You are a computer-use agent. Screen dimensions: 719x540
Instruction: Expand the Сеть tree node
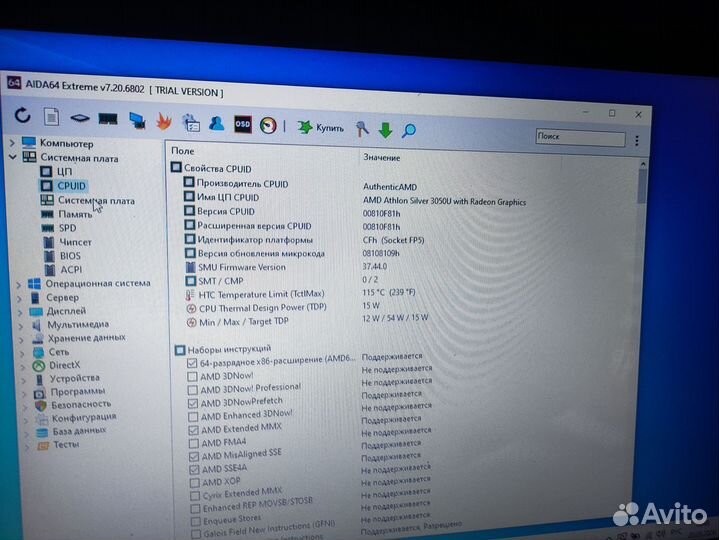[22, 353]
